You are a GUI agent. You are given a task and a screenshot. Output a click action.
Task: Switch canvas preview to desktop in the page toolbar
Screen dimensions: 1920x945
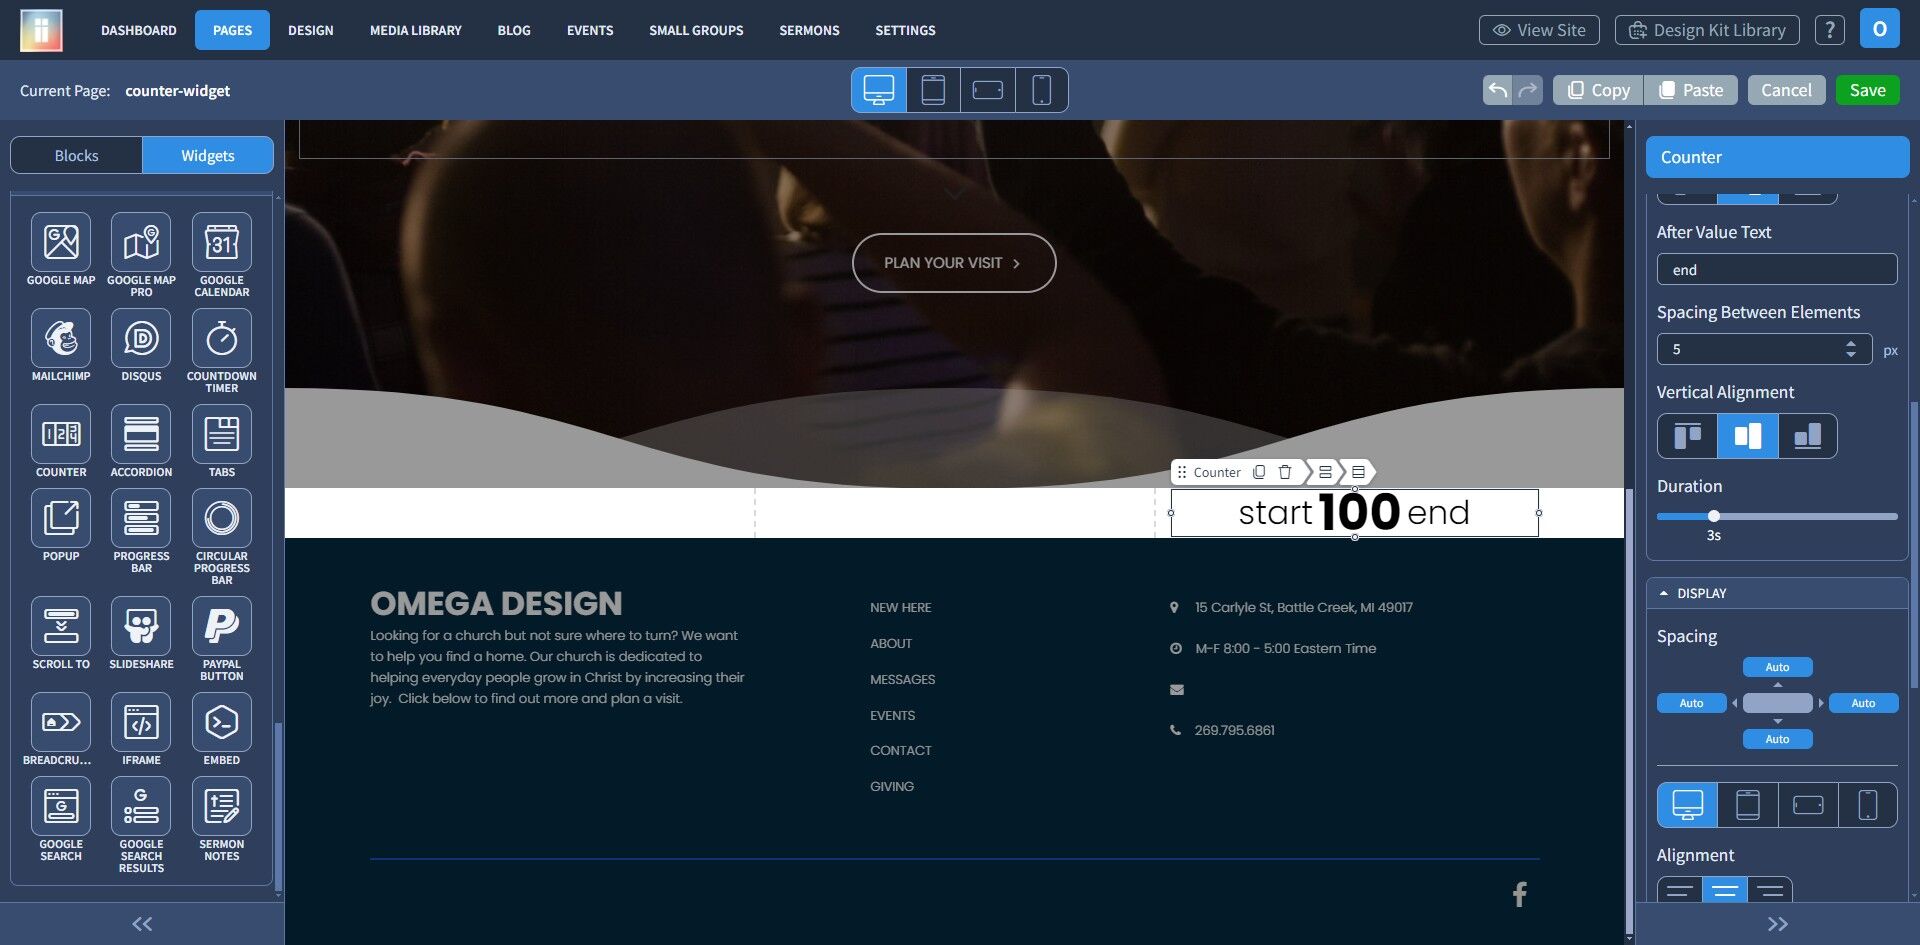click(879, 90)
